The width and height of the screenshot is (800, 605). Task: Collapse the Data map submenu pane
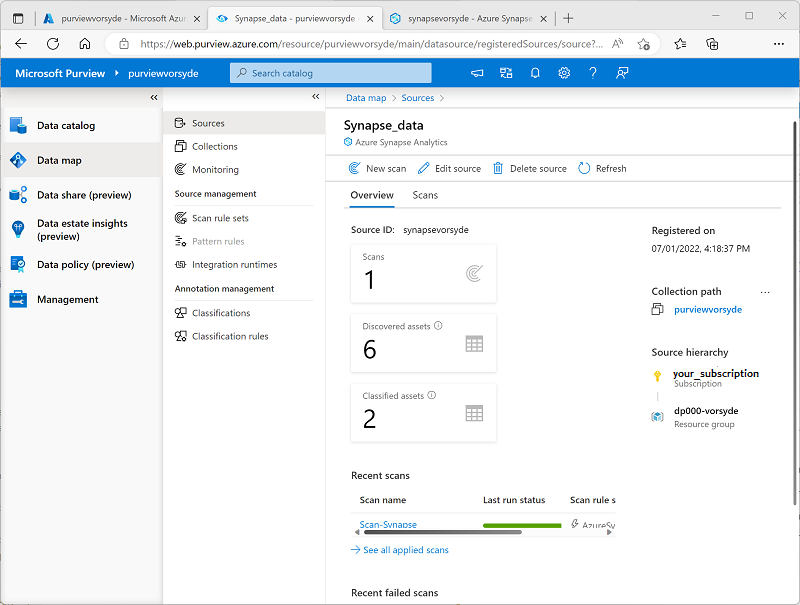tap(316, 96)
